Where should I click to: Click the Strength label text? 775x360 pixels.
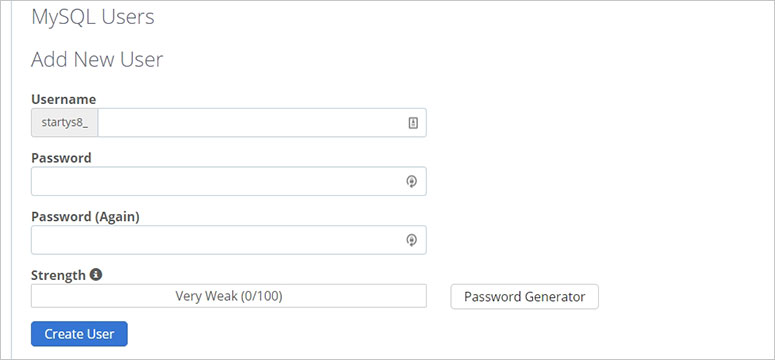58,275
